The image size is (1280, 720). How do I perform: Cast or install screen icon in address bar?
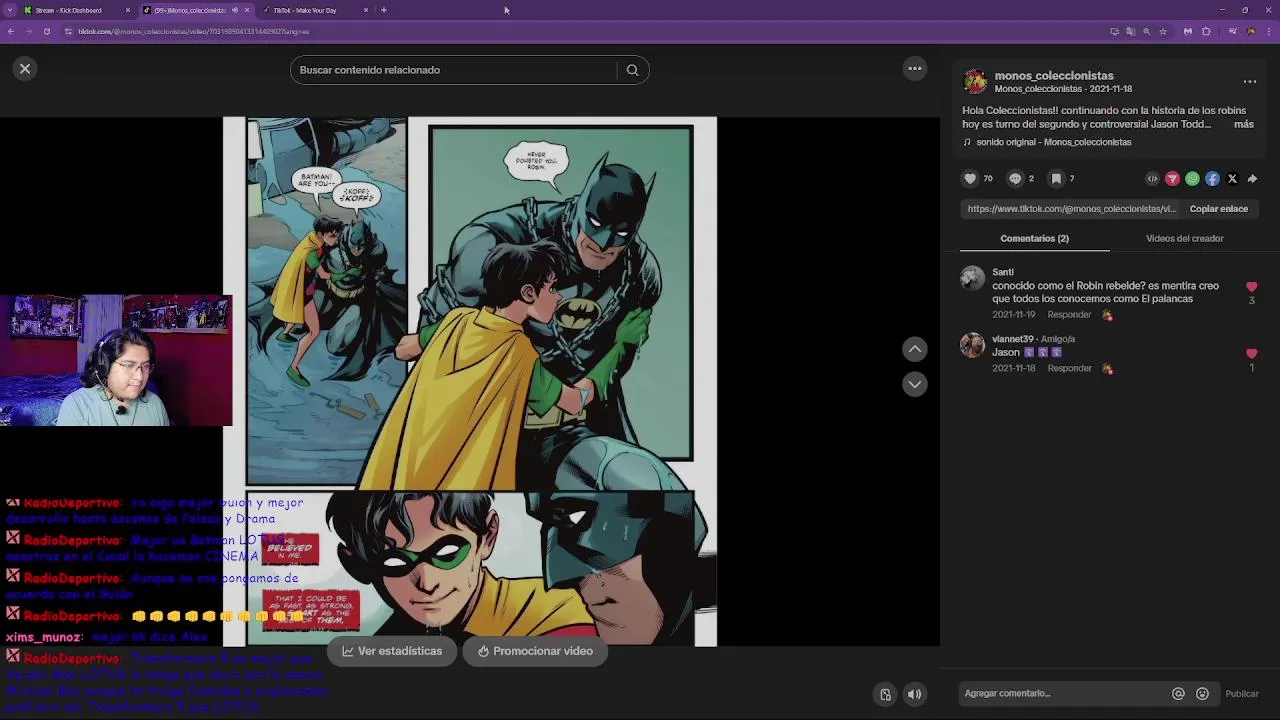pos(1114,31)
